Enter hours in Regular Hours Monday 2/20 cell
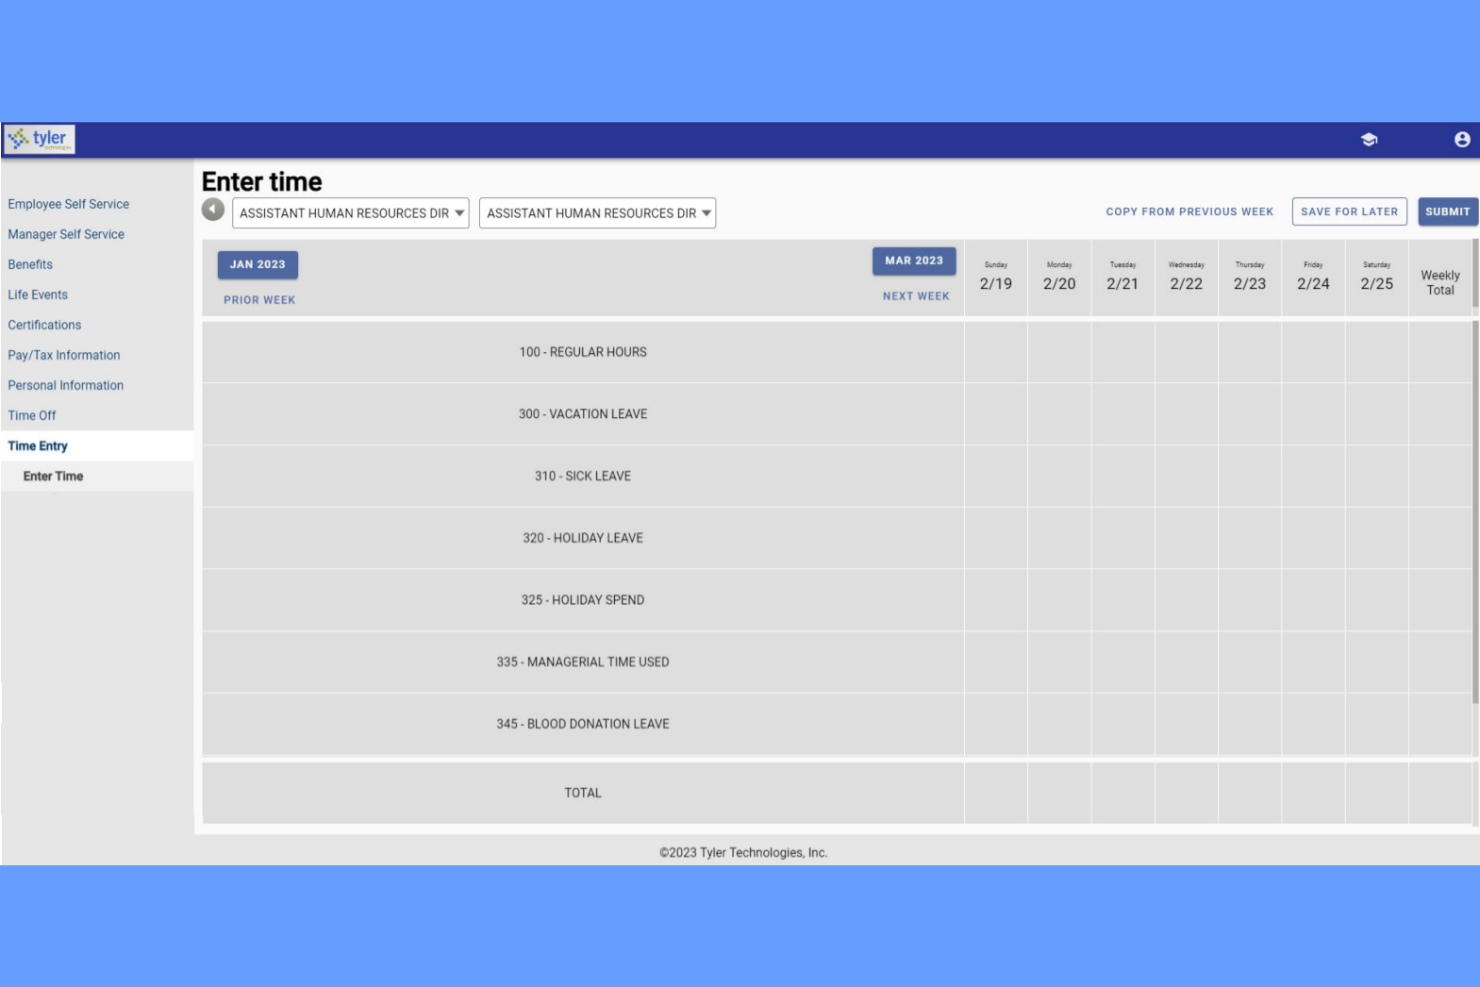 (x=1059, y=351)
